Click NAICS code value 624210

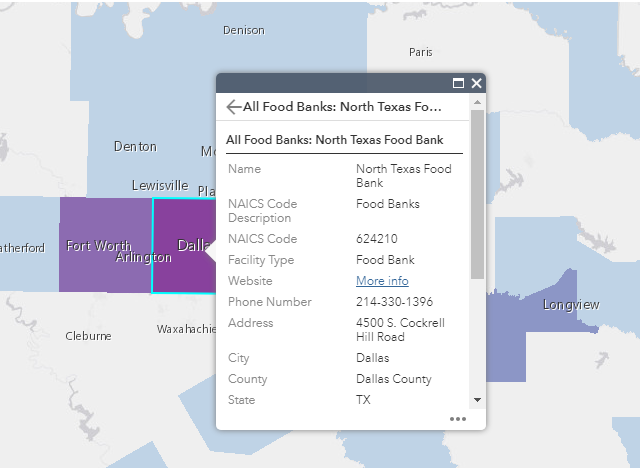point(376,239)
